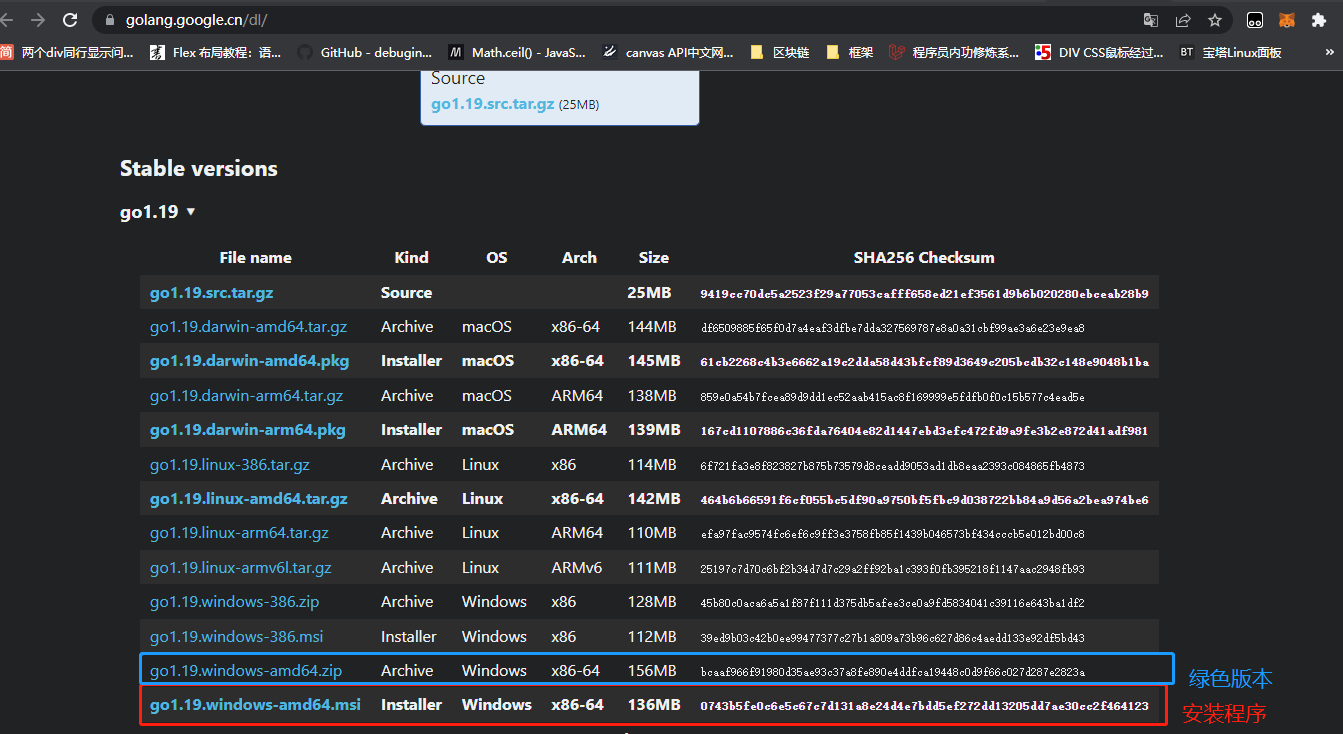This screenshot has width=1343, height=734.
Task: Click the dark square extension icon beside MetaMask
Action: click(1255, 20)
